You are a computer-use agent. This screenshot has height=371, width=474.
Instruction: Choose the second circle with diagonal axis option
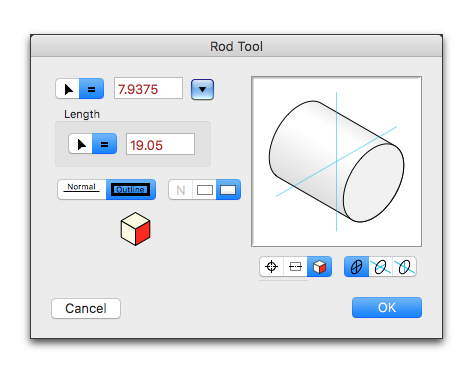coord(404,267)
